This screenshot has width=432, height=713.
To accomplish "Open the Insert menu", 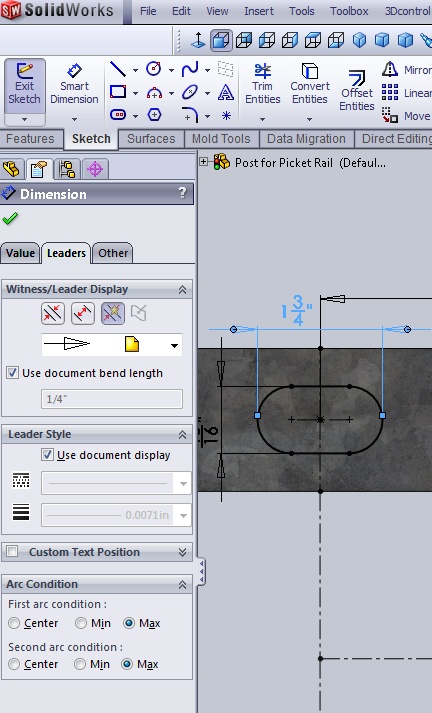I will pyautogui.click(x=259, y=11).
